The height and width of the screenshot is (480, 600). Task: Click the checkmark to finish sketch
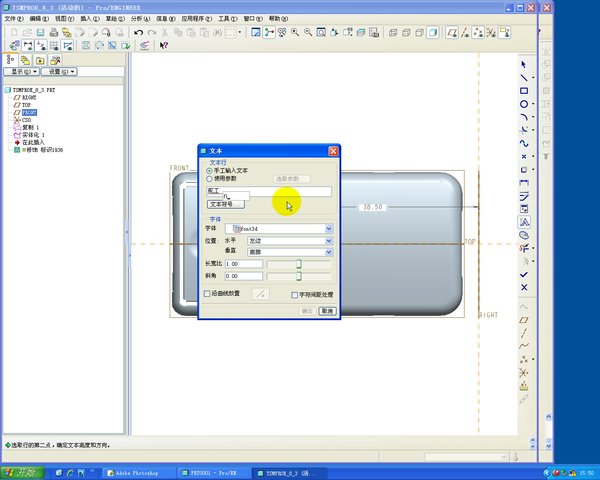[524, 274]
